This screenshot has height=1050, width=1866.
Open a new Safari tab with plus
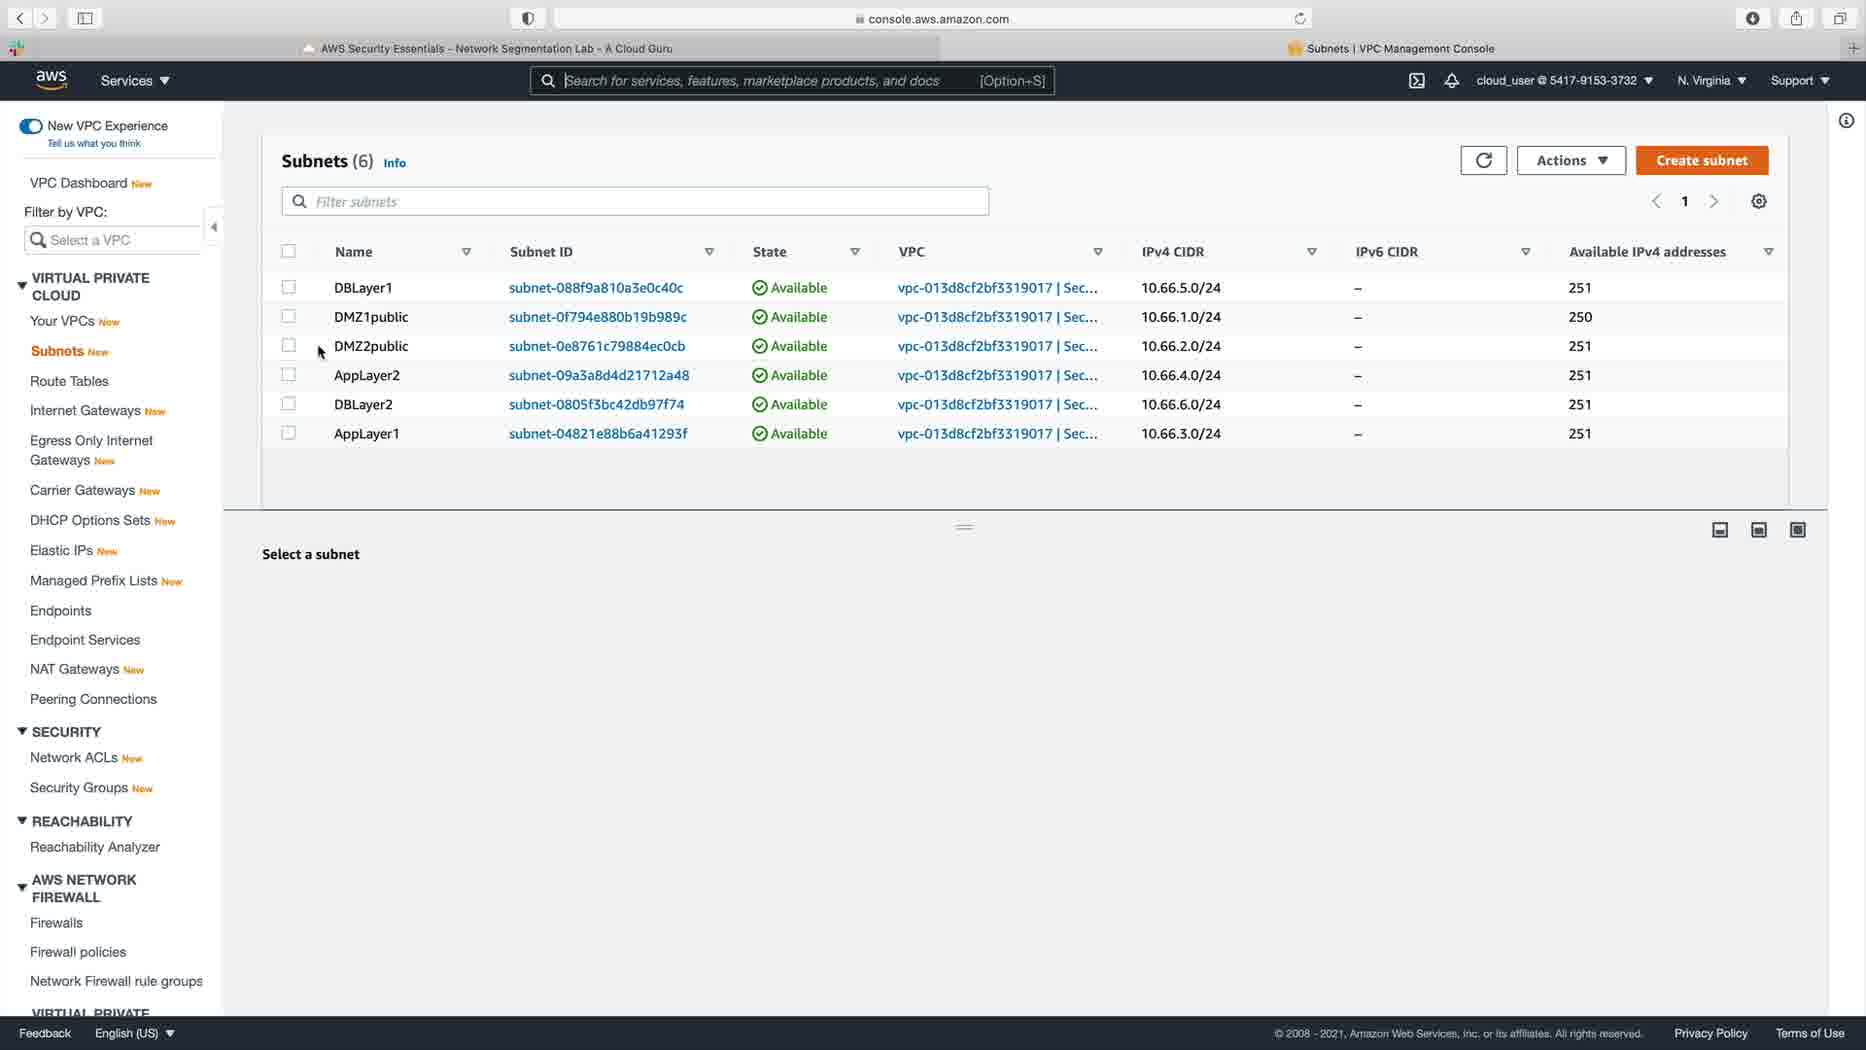point(1853,48)
